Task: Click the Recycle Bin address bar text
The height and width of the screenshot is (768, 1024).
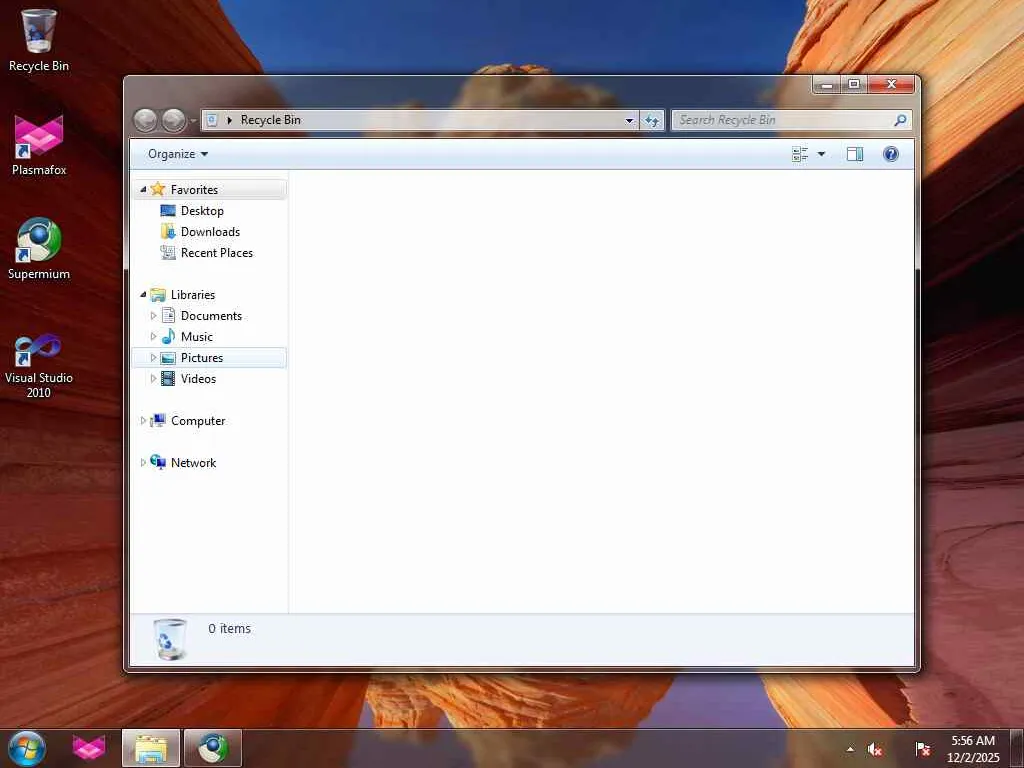Action: (270, 120)
